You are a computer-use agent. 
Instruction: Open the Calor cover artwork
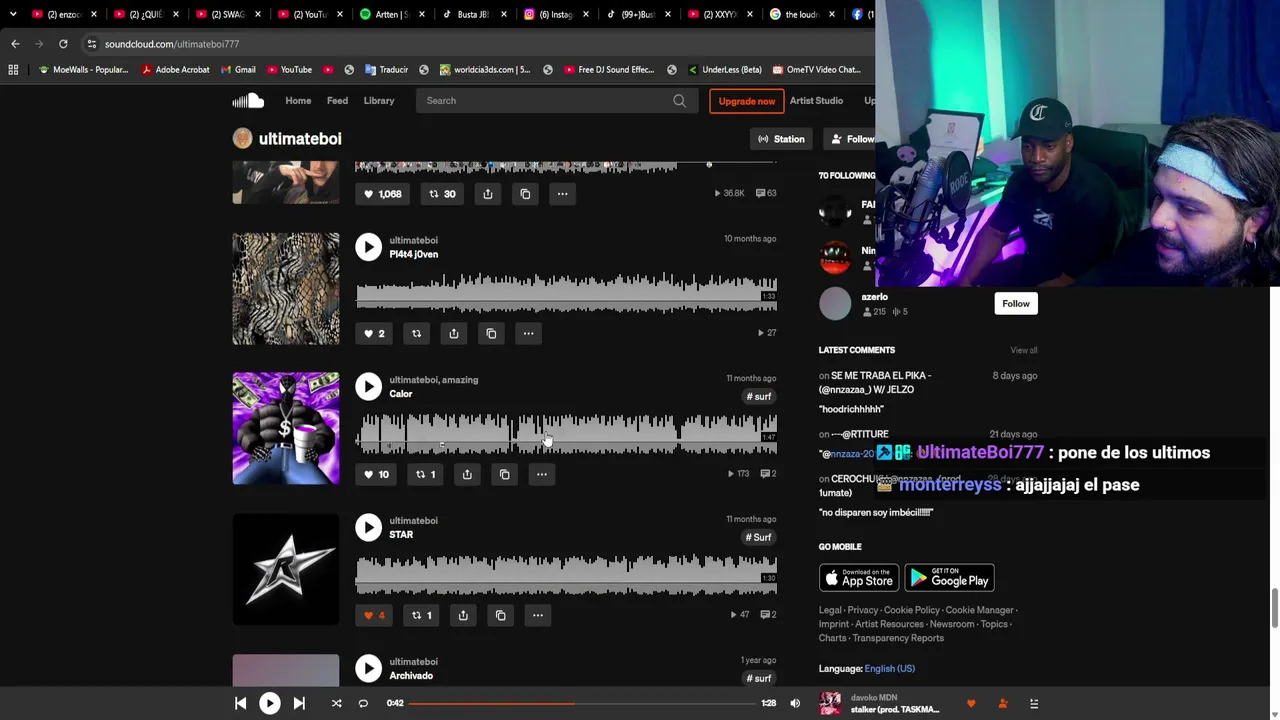[x=286, y=429]
